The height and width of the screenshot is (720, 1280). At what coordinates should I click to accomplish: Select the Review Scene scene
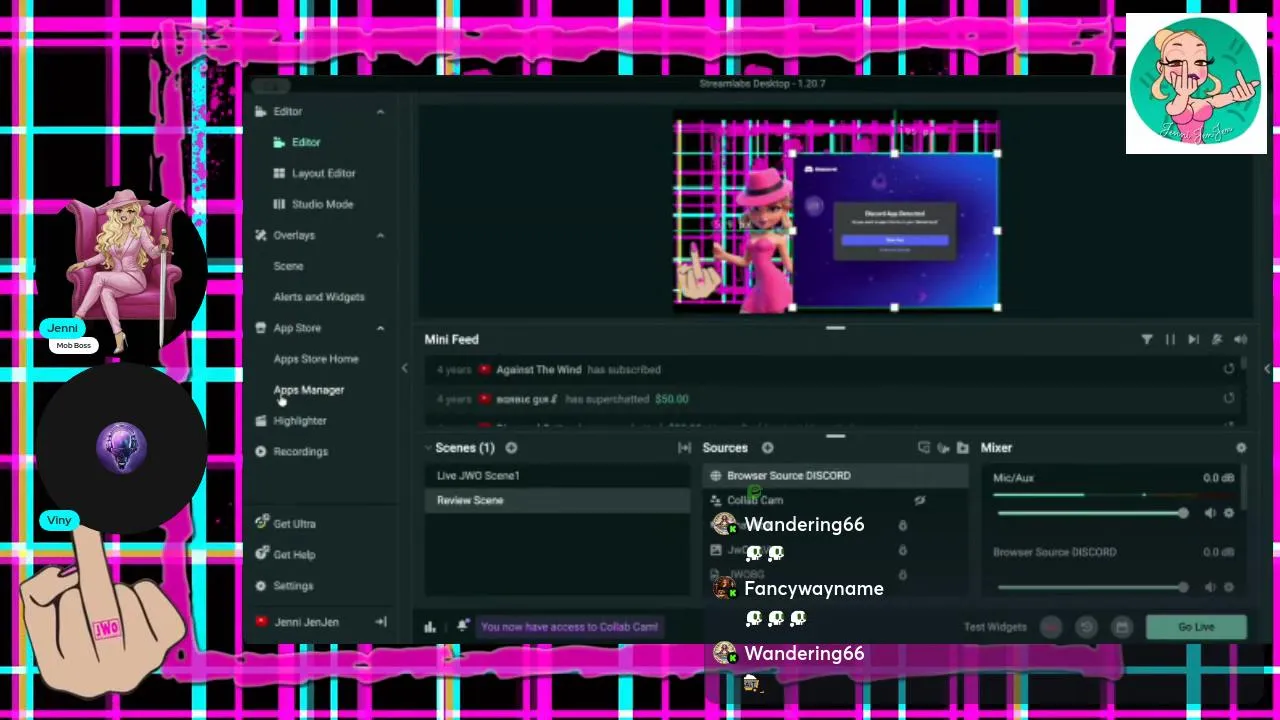558,500
